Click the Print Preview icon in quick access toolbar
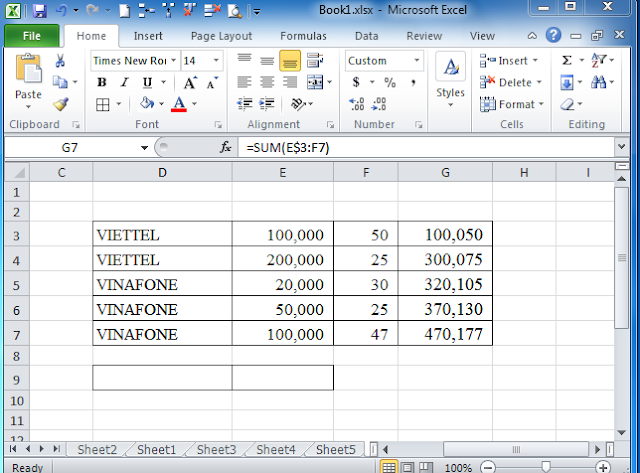 click(x=235, y=11)
